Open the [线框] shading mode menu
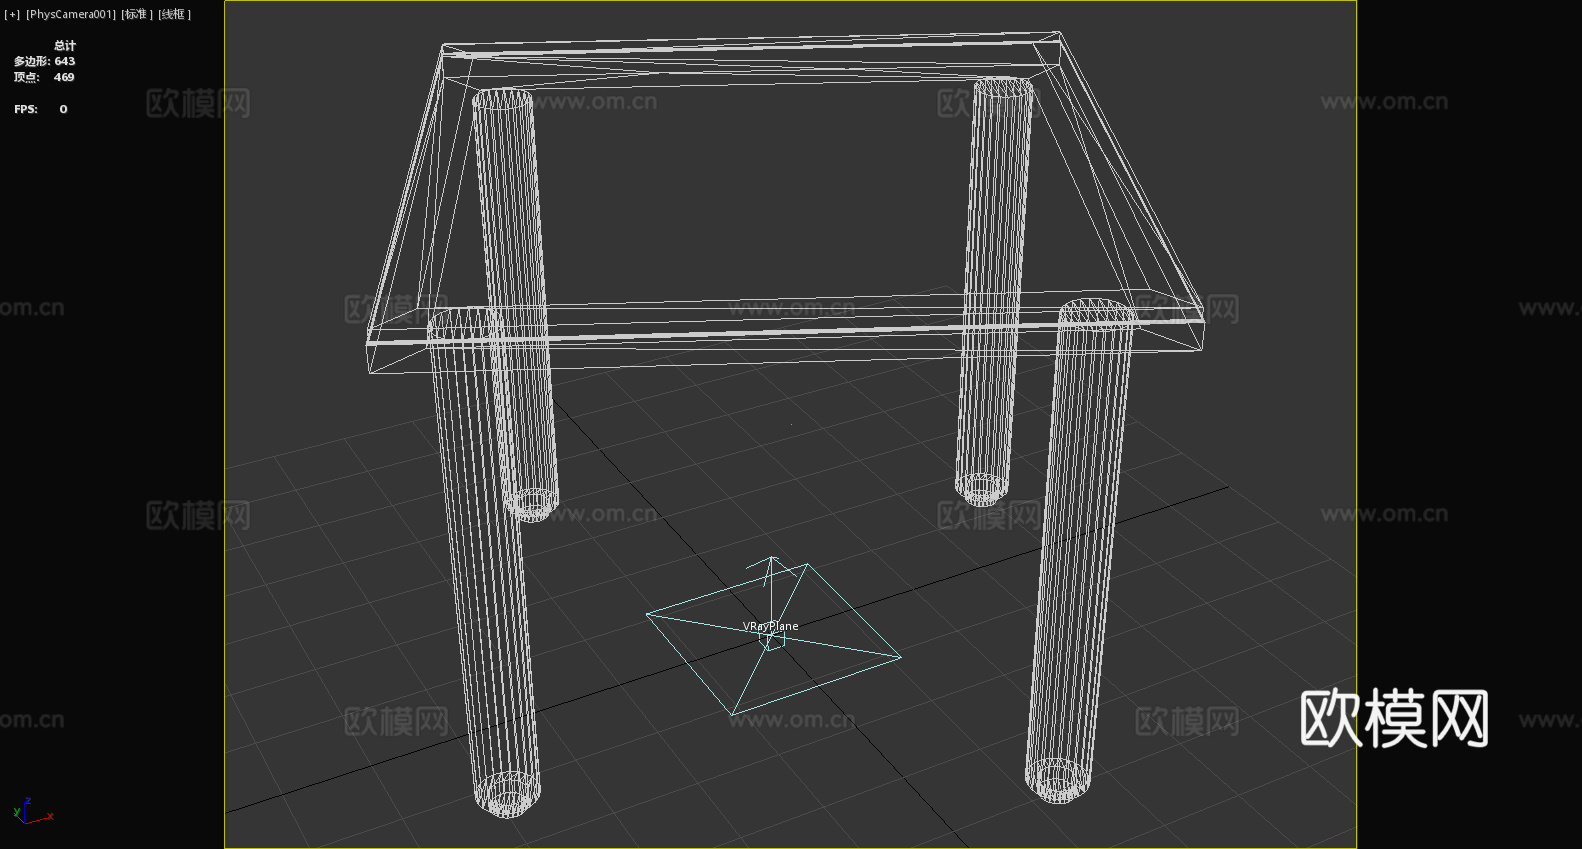Screen dimensions: 1582x849 pos(175,14)
